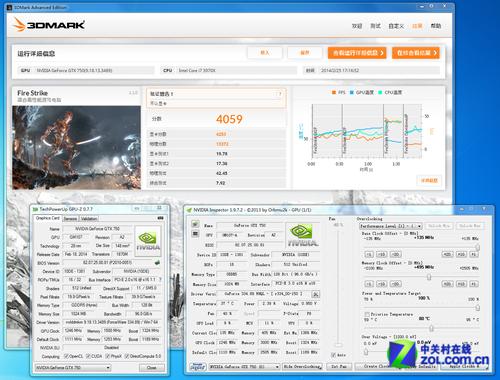Click memory clock offset +10 button
Screen dimensions: 500x380
[461, 284]
